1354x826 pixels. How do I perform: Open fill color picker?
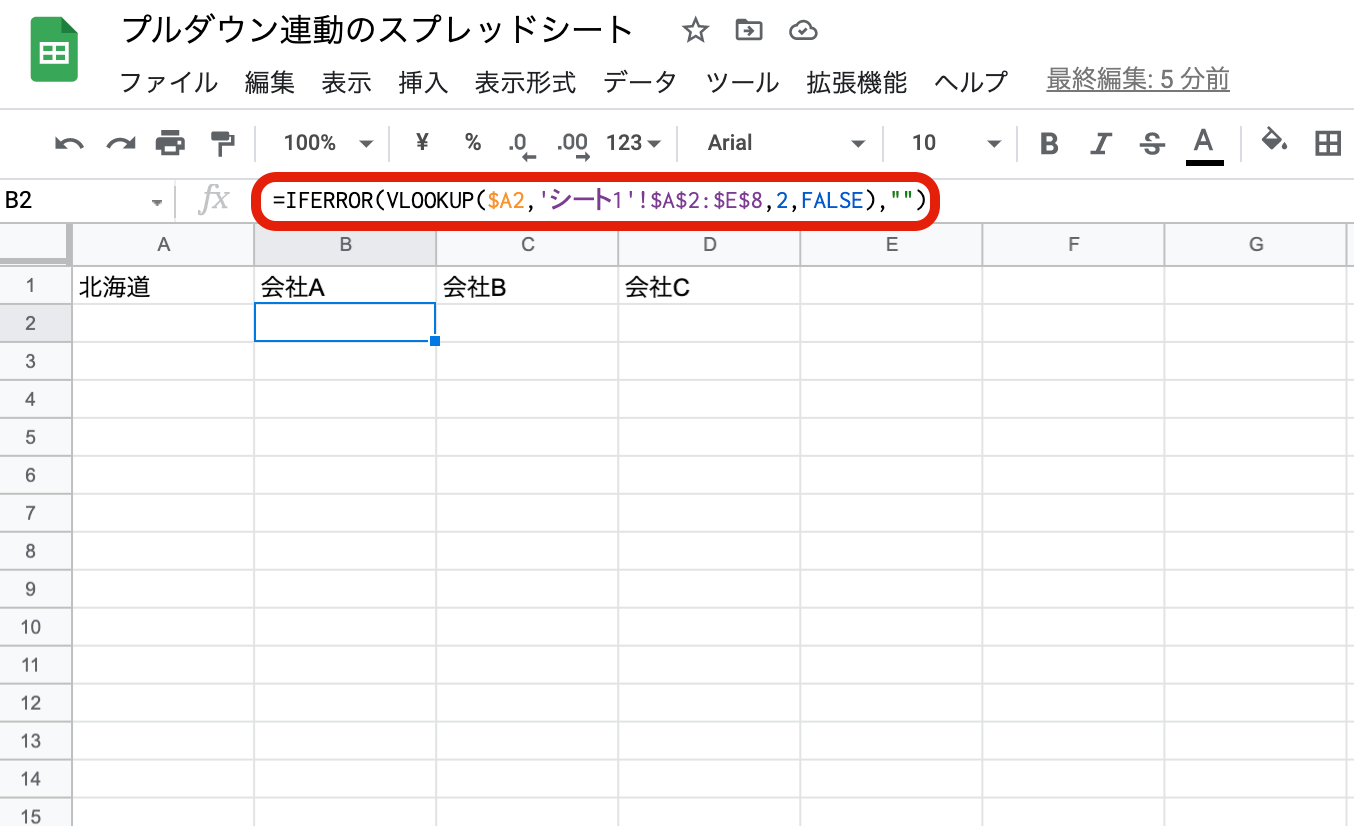coord(1274,141)
